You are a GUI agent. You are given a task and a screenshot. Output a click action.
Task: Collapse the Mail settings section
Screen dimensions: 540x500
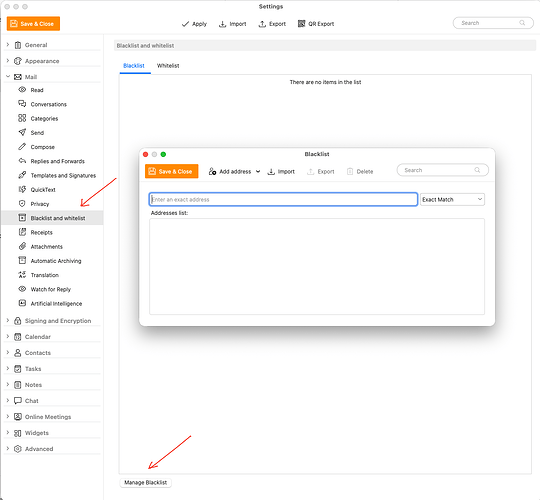click(8, 77)
